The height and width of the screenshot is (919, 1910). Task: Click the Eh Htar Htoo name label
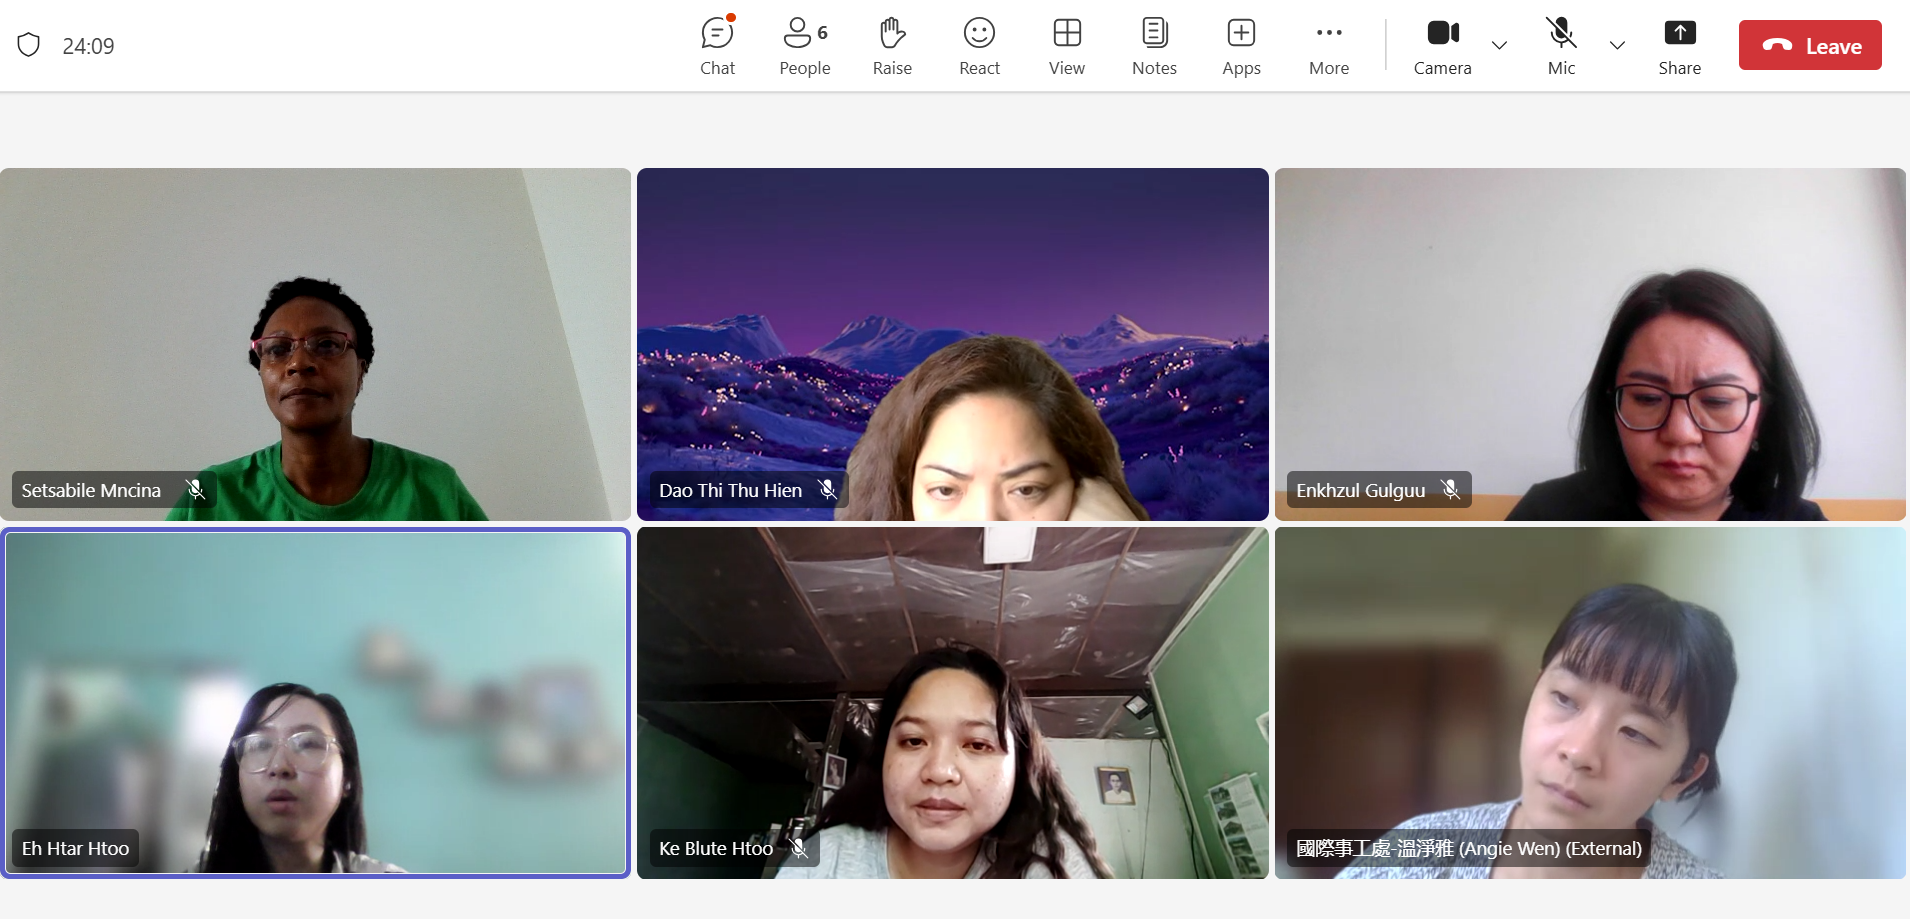75,848
